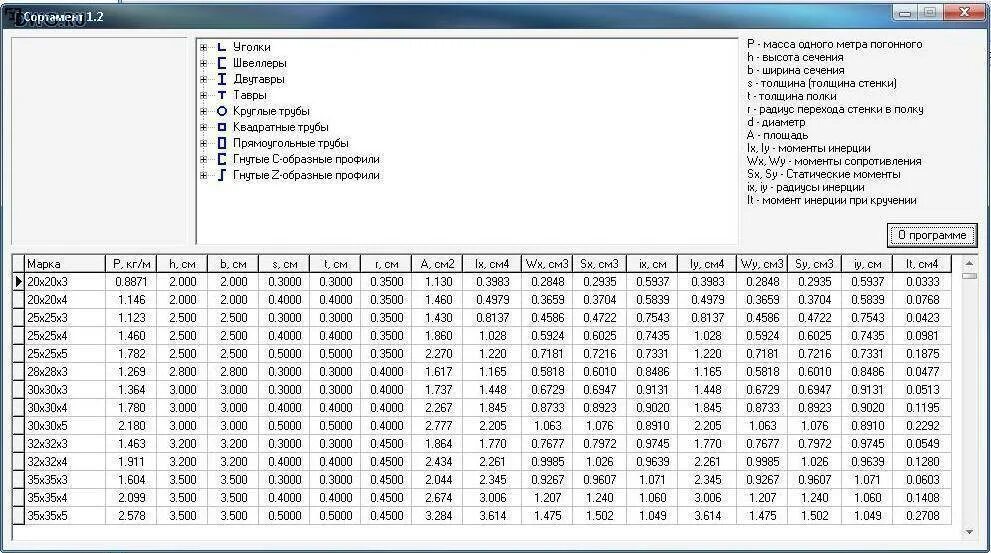Select the Двутавры tree label
The height and width of the screenshot is (553, 991).
coord(259,80)
